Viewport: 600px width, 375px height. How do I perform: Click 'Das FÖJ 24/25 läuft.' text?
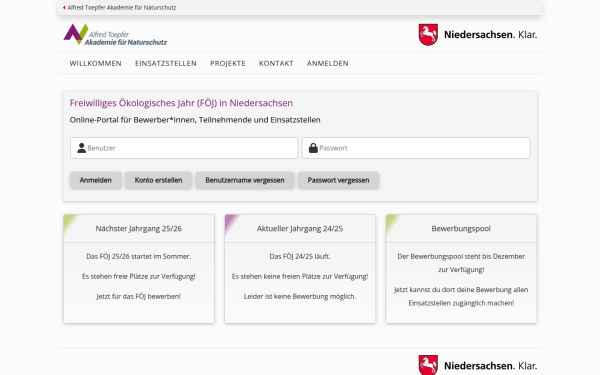point(300,257)
